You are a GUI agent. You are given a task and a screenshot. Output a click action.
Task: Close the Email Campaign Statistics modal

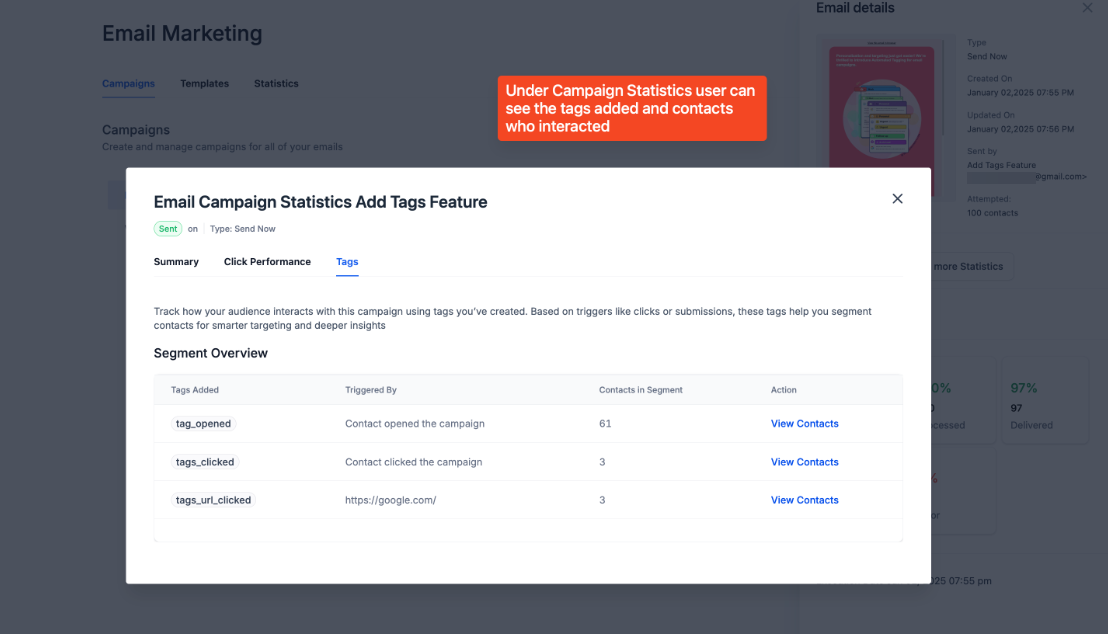tap(897, 199)
